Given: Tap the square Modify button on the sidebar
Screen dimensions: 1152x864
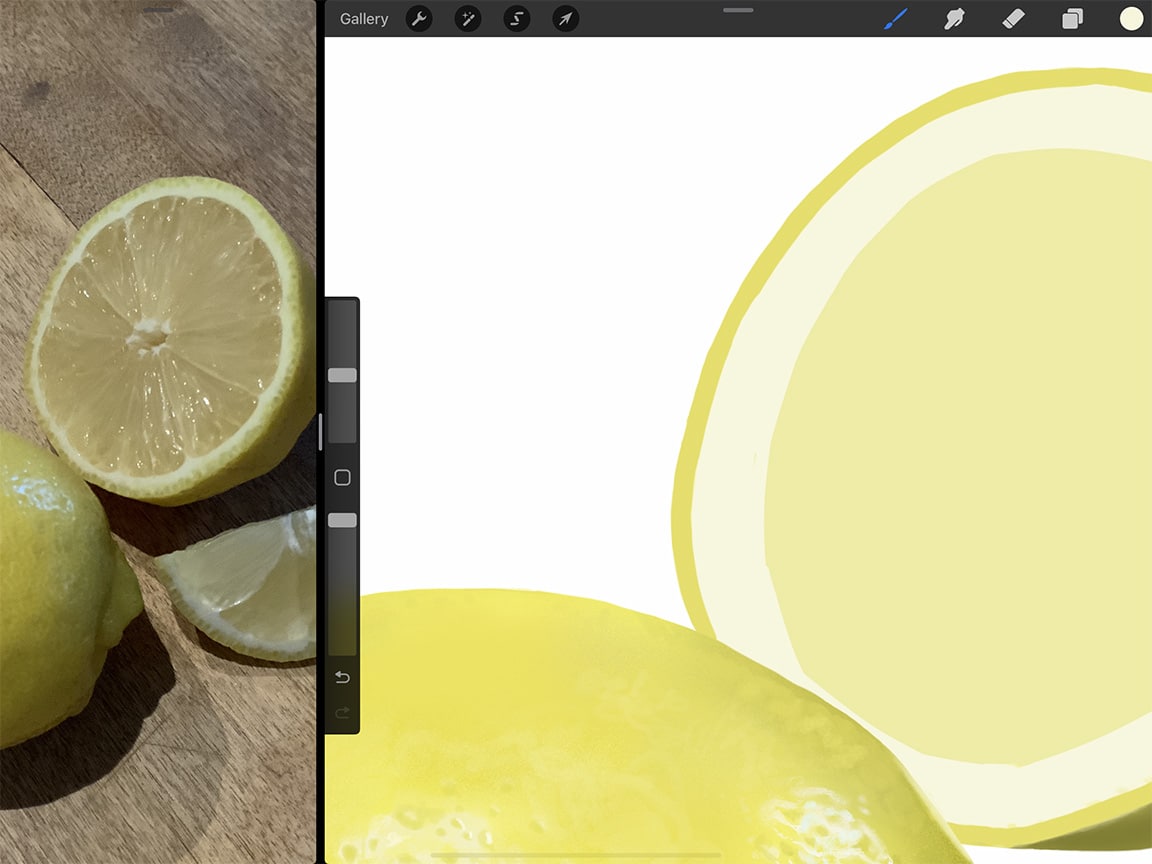Looking at the screenshot, I should [x=342, y=477].
